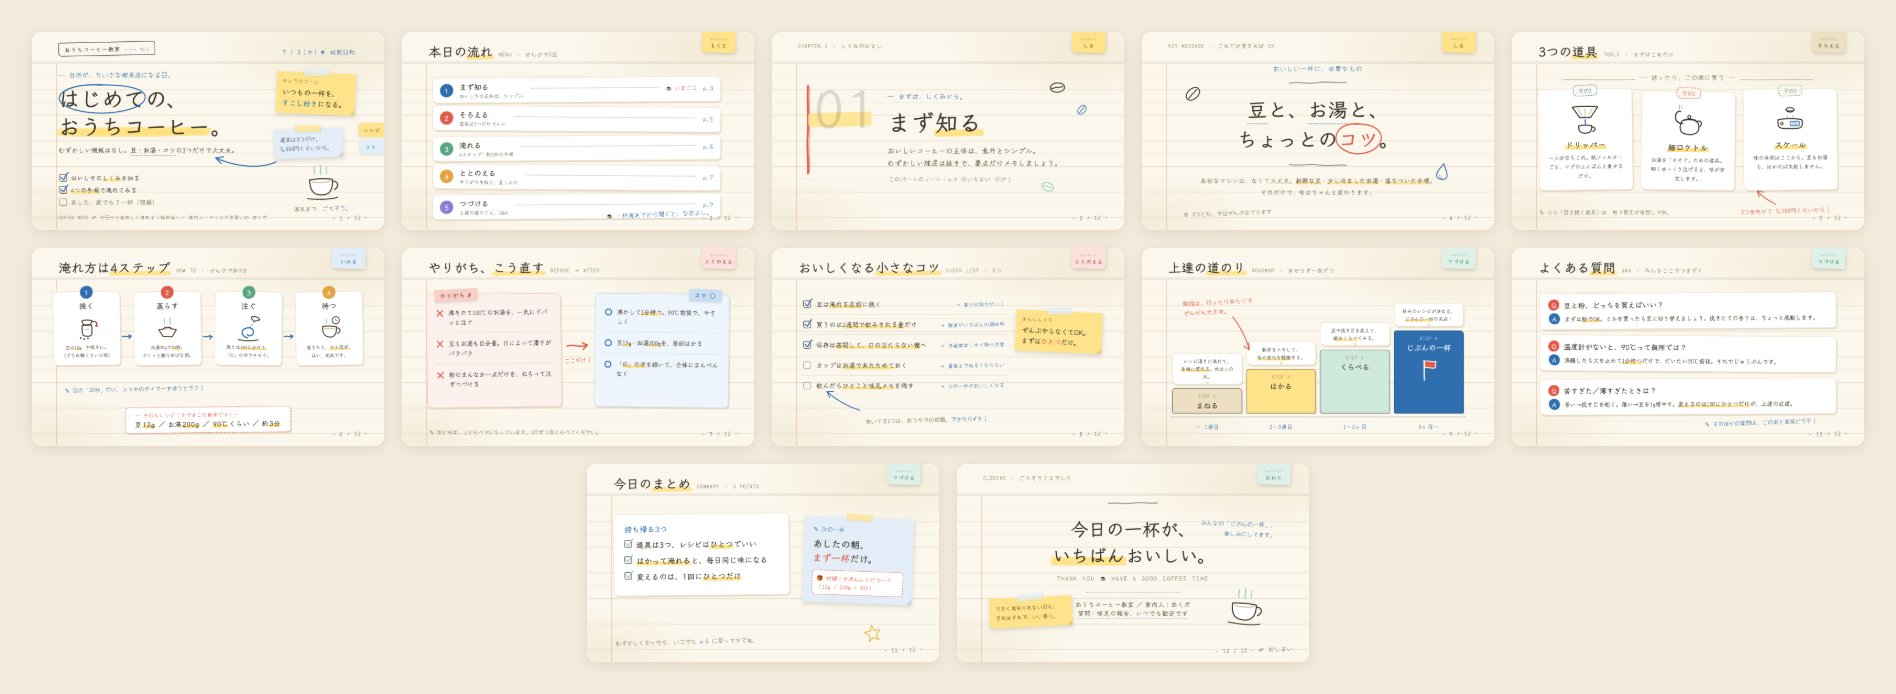The image size is (1896, 694).
Task: Click the coffee grinder icon under 挽く
Action: click(88, 328)
